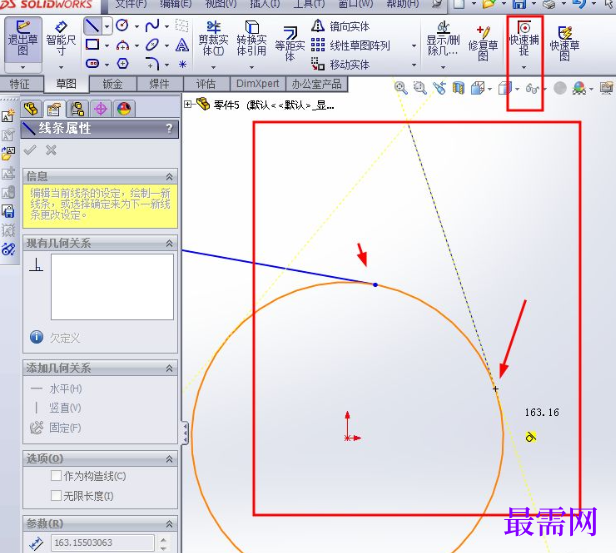Select the Straight Slot tool
Image resolution: width=616 pixels, height=553 pixels.
[92, 63]
